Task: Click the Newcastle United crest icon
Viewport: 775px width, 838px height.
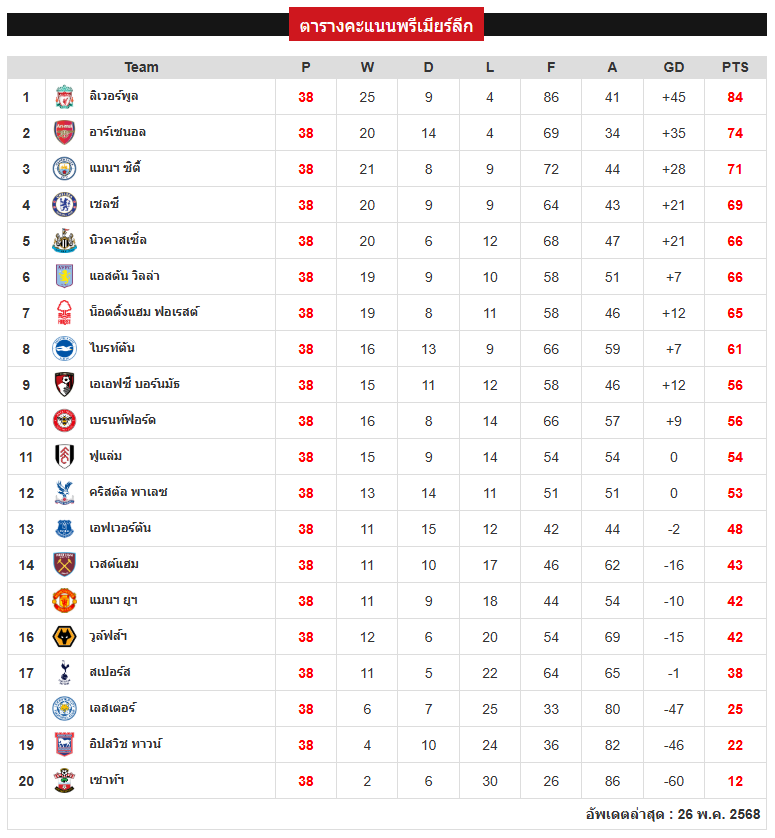Action: coord(64,240)
